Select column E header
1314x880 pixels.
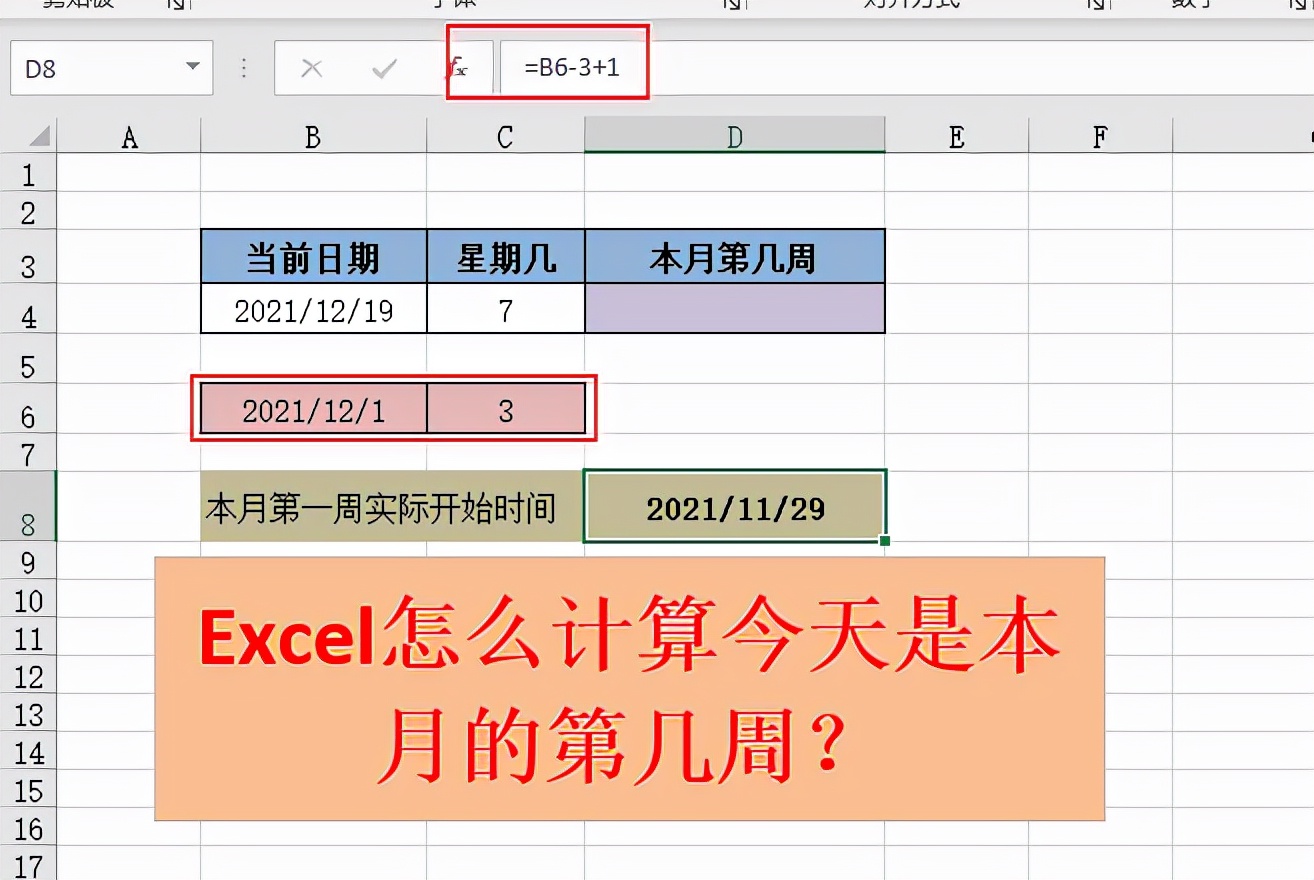click(x=957, y=136)
